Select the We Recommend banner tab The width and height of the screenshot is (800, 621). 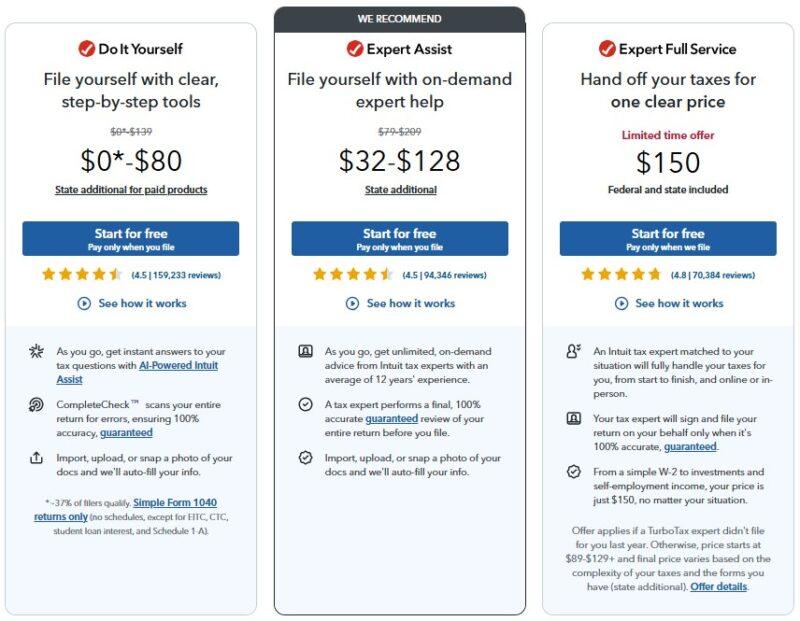click(x=400, y=19)
